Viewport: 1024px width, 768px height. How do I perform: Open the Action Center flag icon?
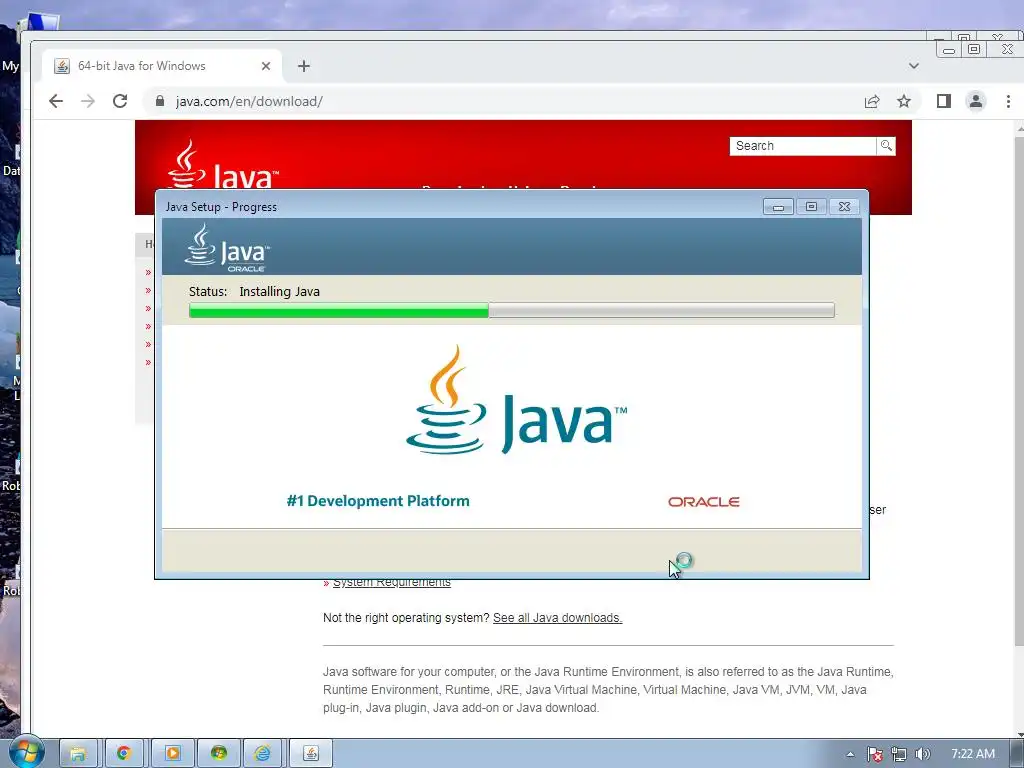pos(874,754)
